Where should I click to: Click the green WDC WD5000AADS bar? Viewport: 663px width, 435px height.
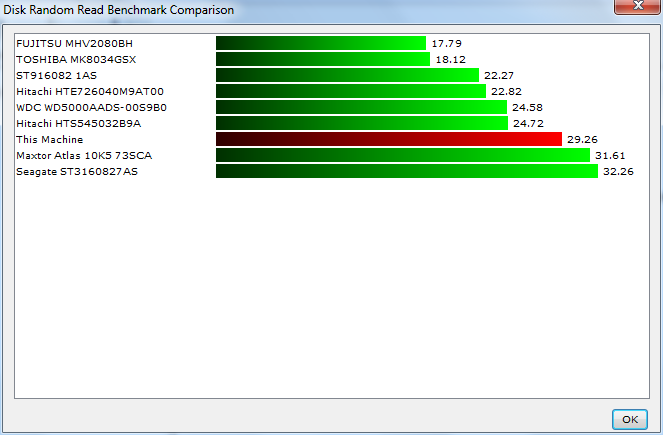pos(362,107)
